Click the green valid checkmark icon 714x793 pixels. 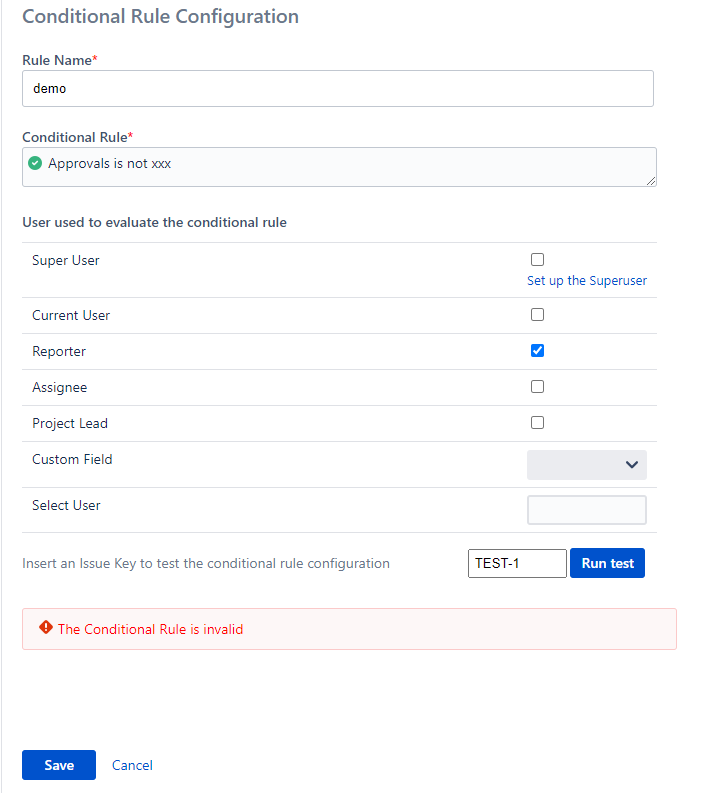point(35,163)
